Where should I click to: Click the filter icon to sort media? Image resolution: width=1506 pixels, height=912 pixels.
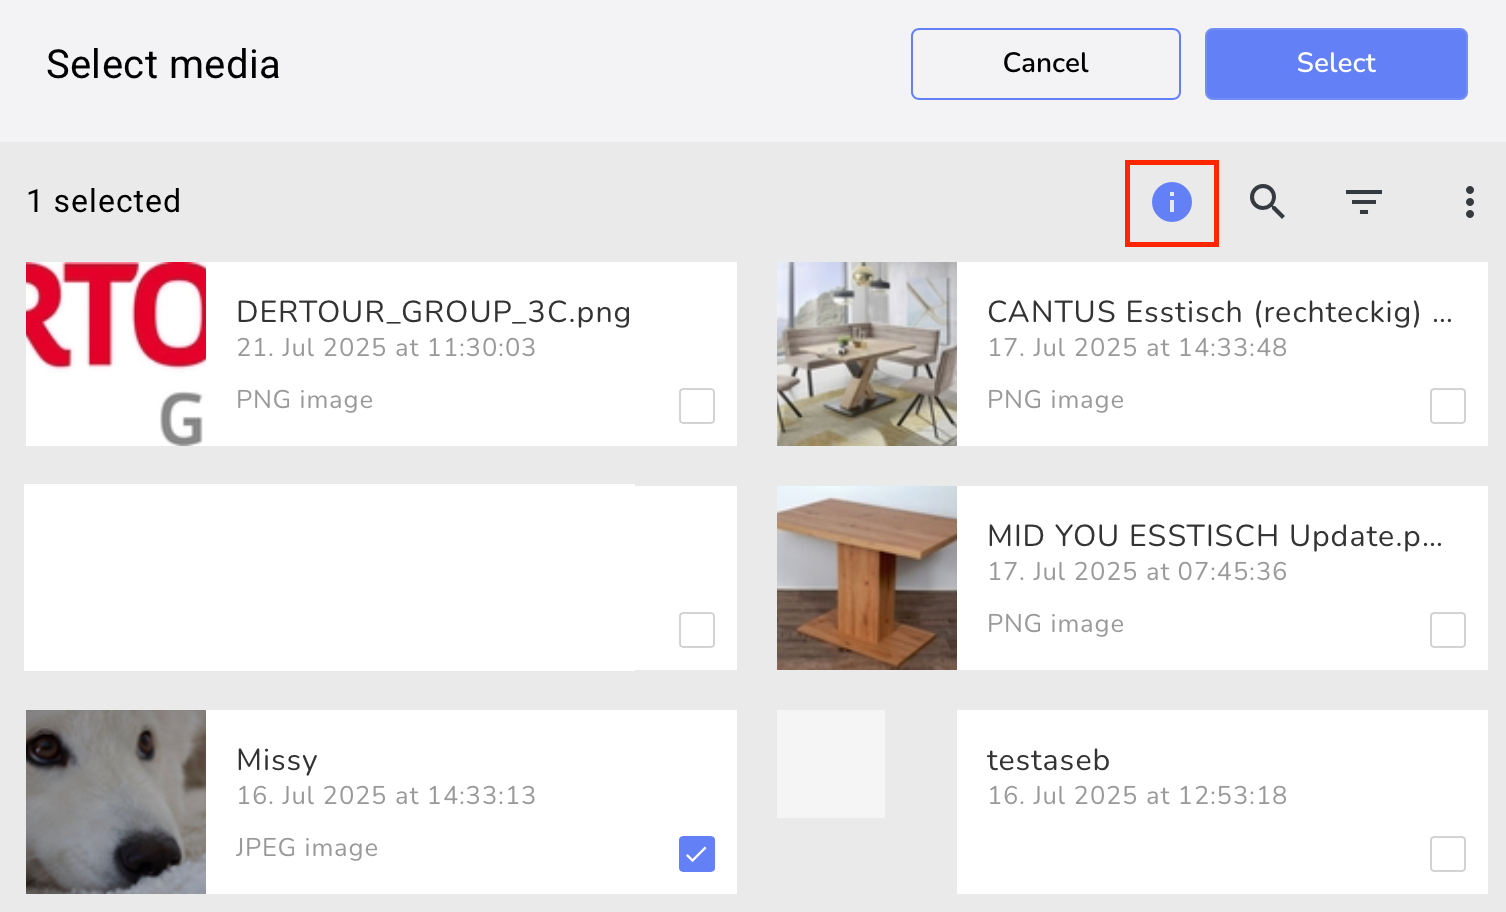coord(1364,202)
